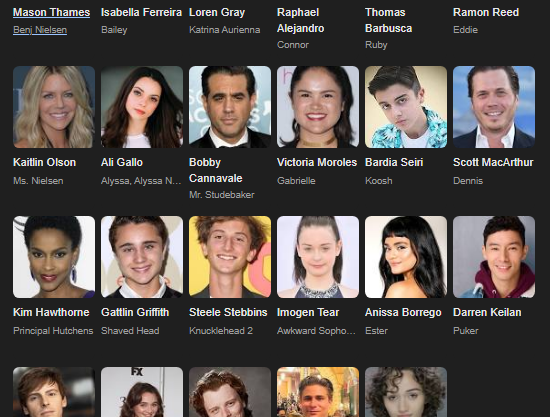Viewport: 550px width, 417px height.
Task: Open the Ramon Reed cast entry
Action: pos(486,12)
